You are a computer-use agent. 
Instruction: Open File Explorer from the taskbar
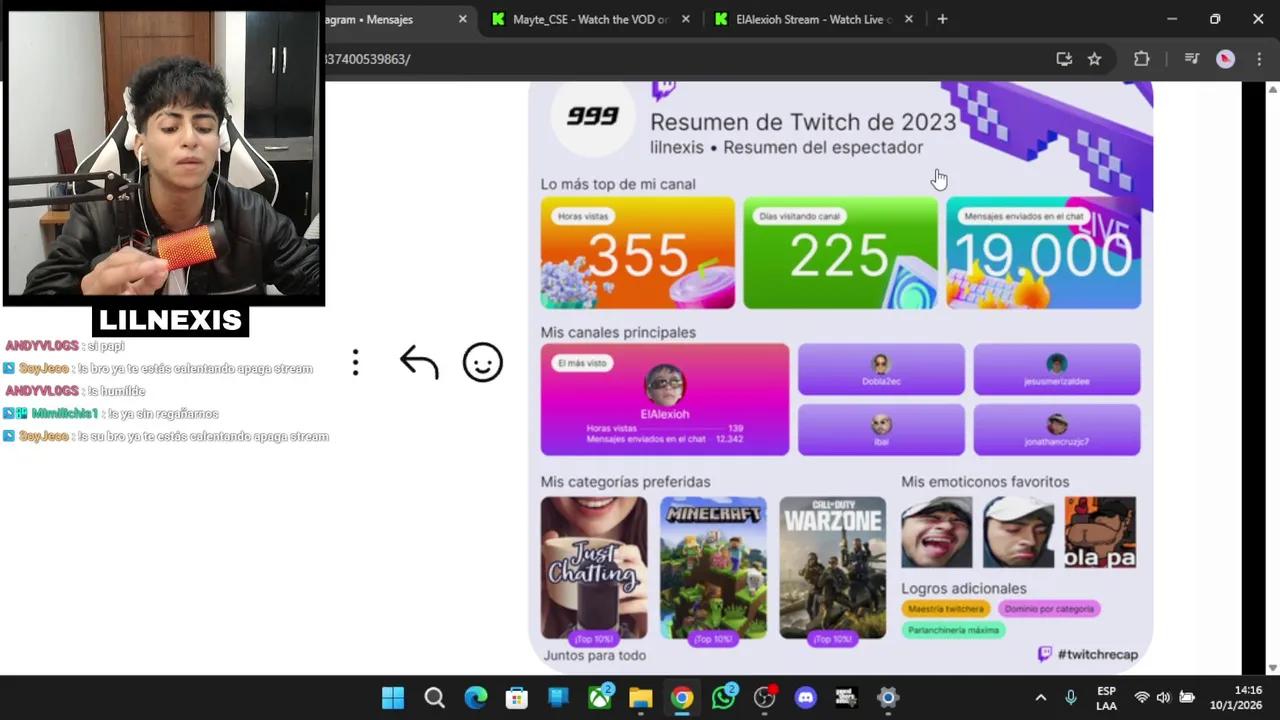tap(640, 698)
